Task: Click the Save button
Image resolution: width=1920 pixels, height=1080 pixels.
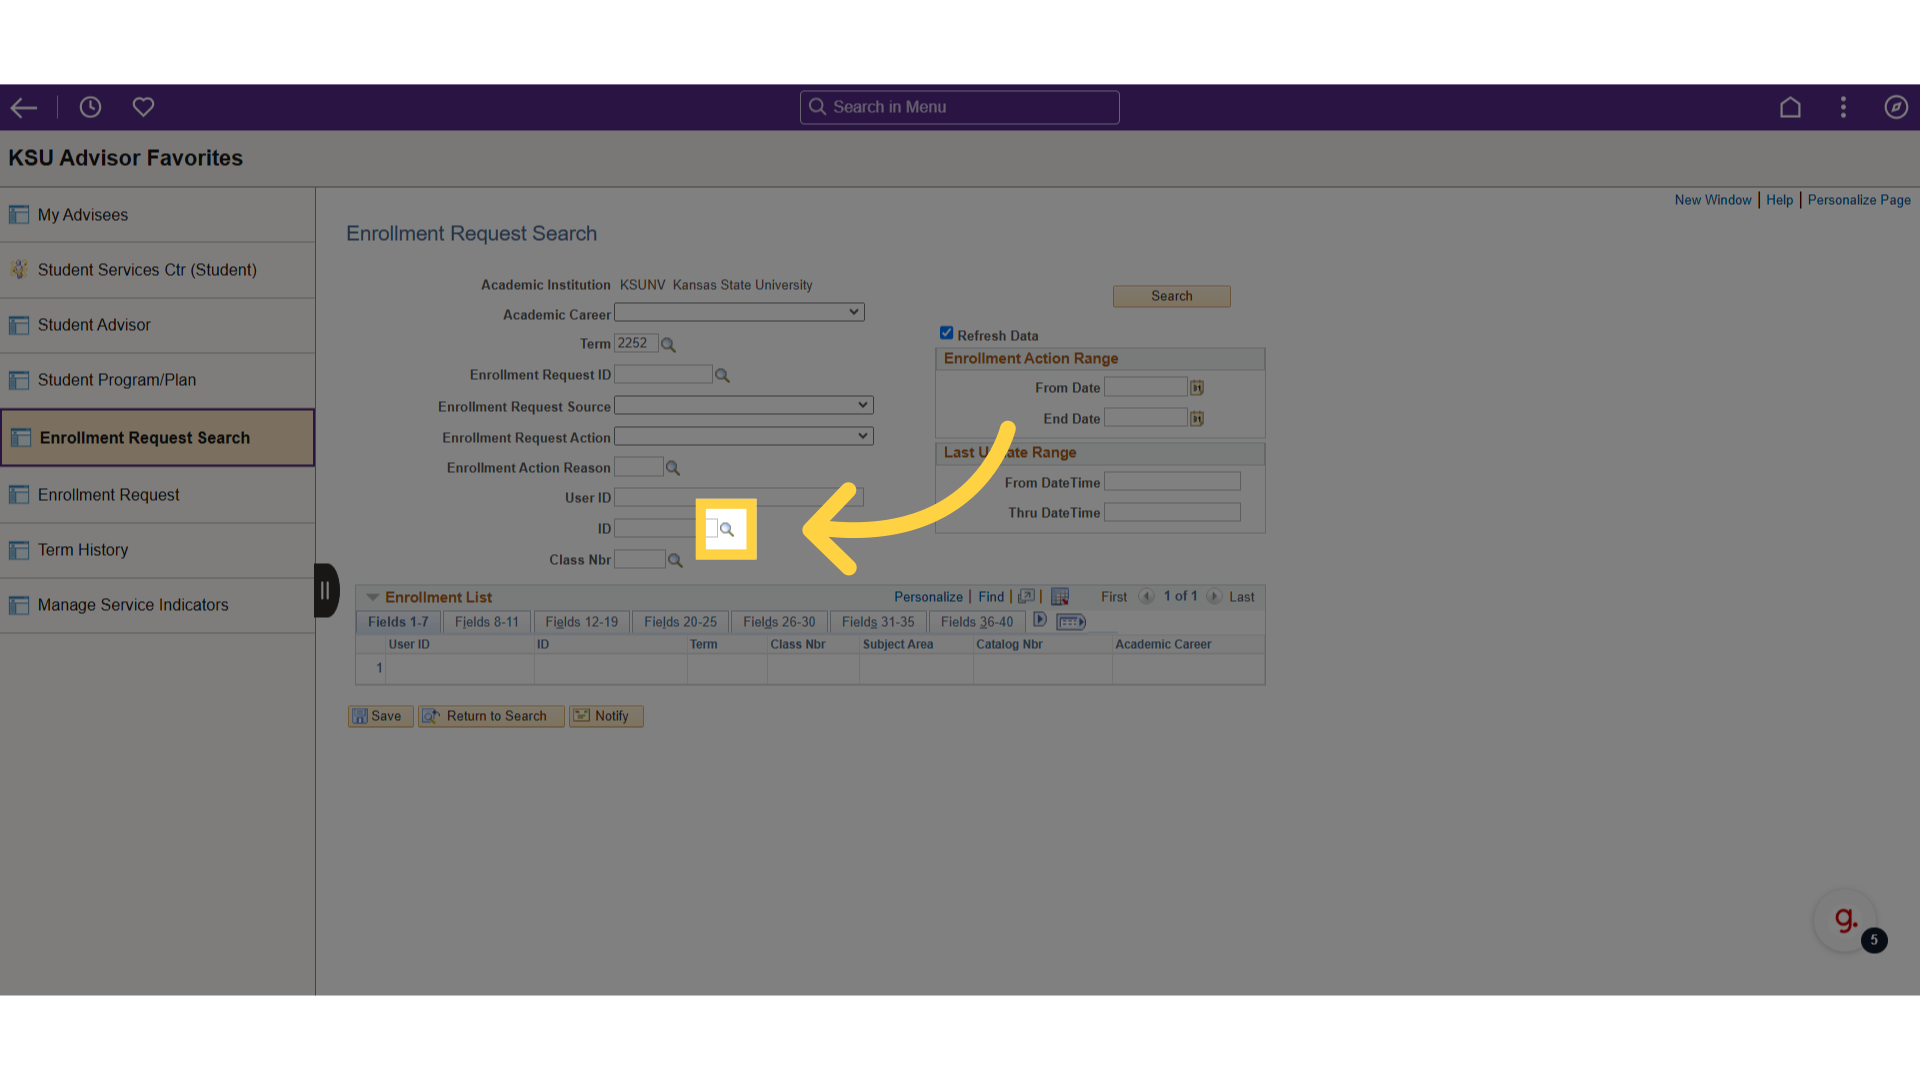Action: tap(380, 716)
